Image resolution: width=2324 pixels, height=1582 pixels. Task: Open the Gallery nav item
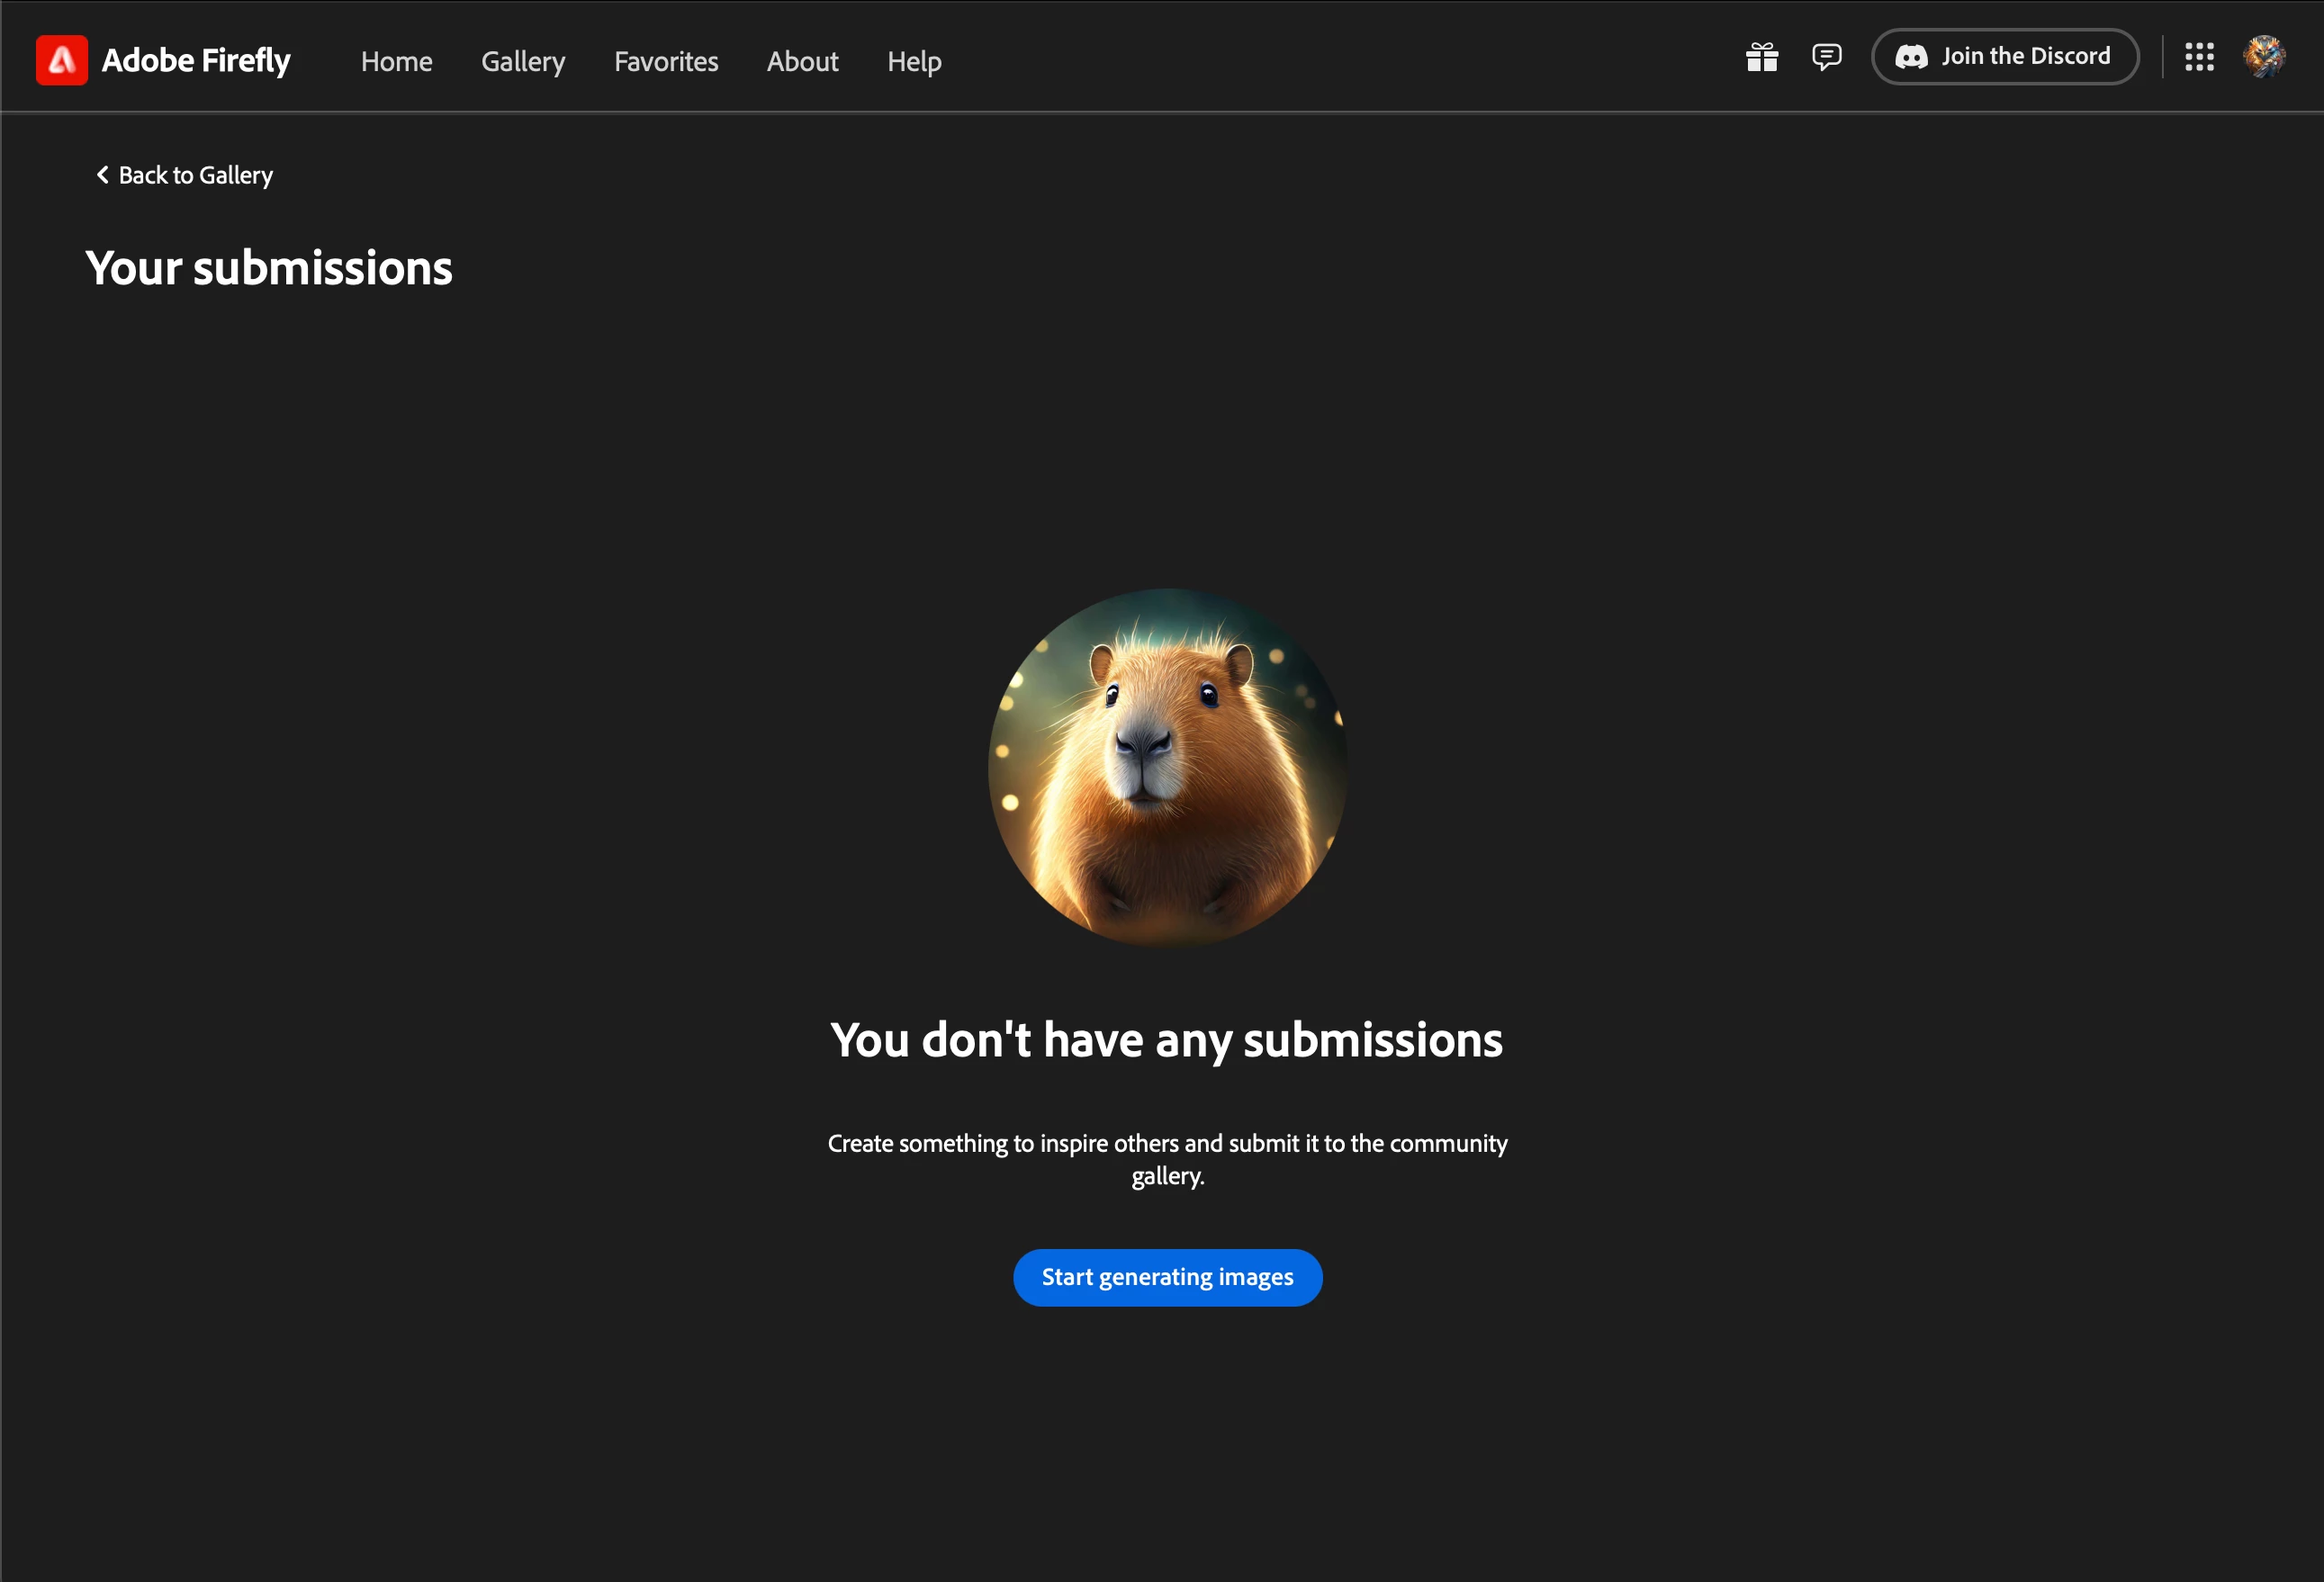point(523,62)
